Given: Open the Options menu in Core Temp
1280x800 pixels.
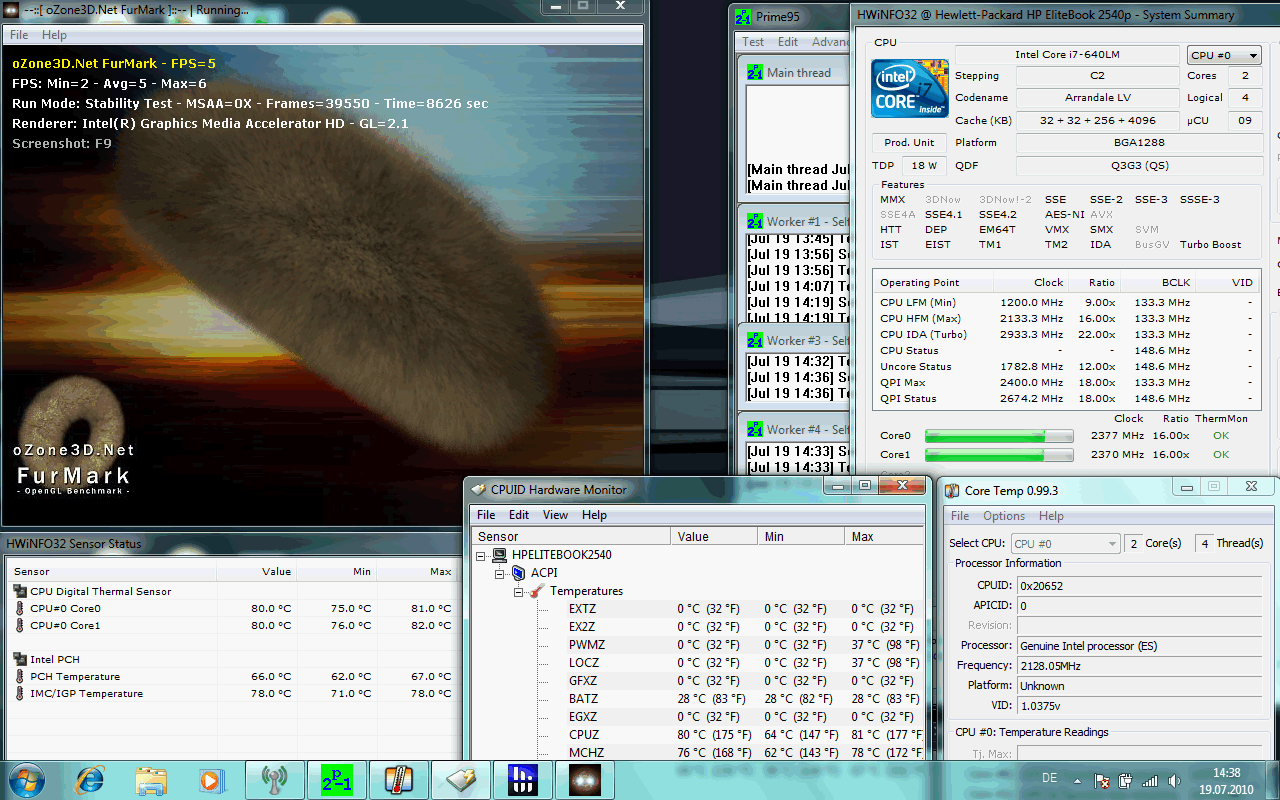Looking at the screenshot, I should pos(1003,516).
